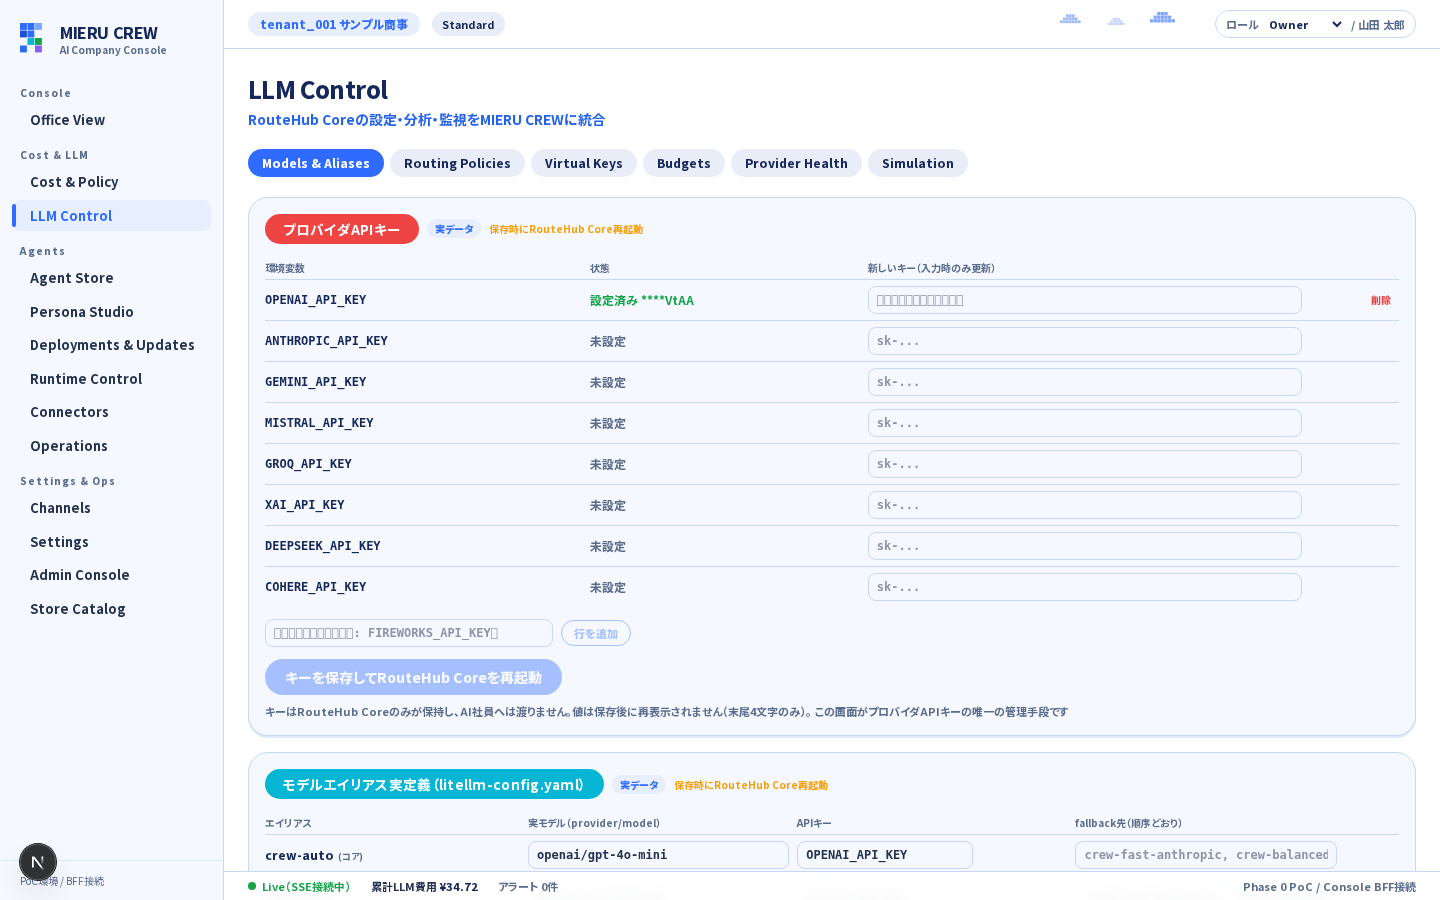Click the XAI_API_KEY new key input
The width and height of the screenshot is (1440, 900).
1085,505
